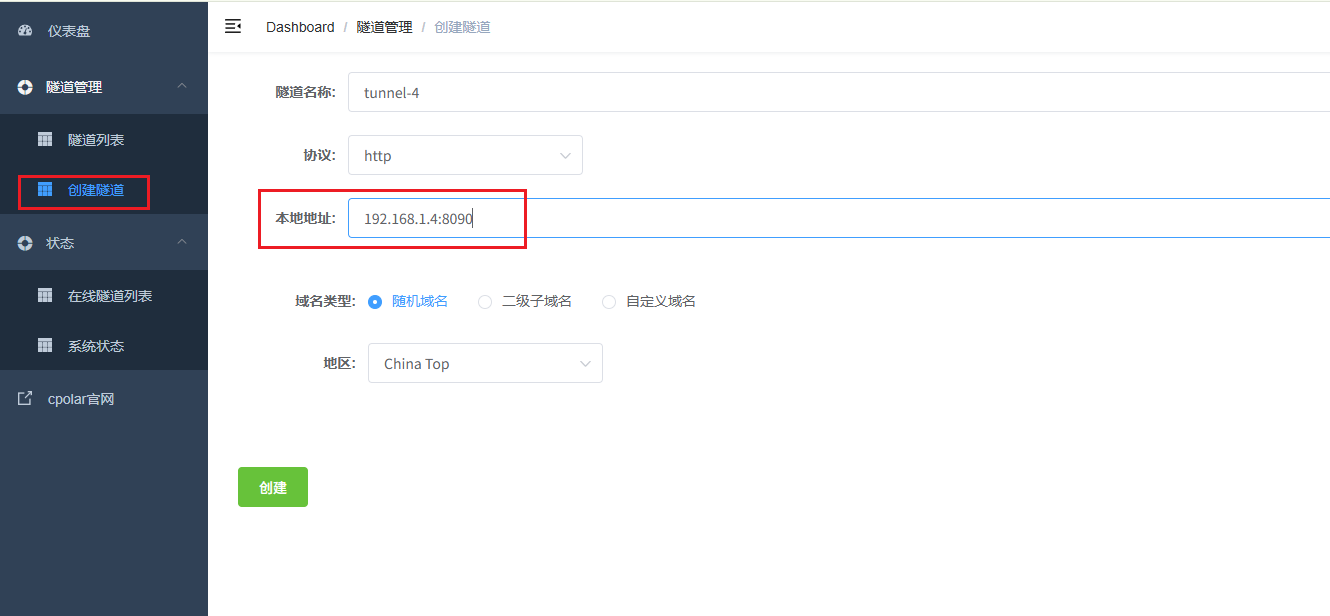The image size is (1330, 616).
Task: Select the 随机域名 radio button
Action: tap(375, 301)
